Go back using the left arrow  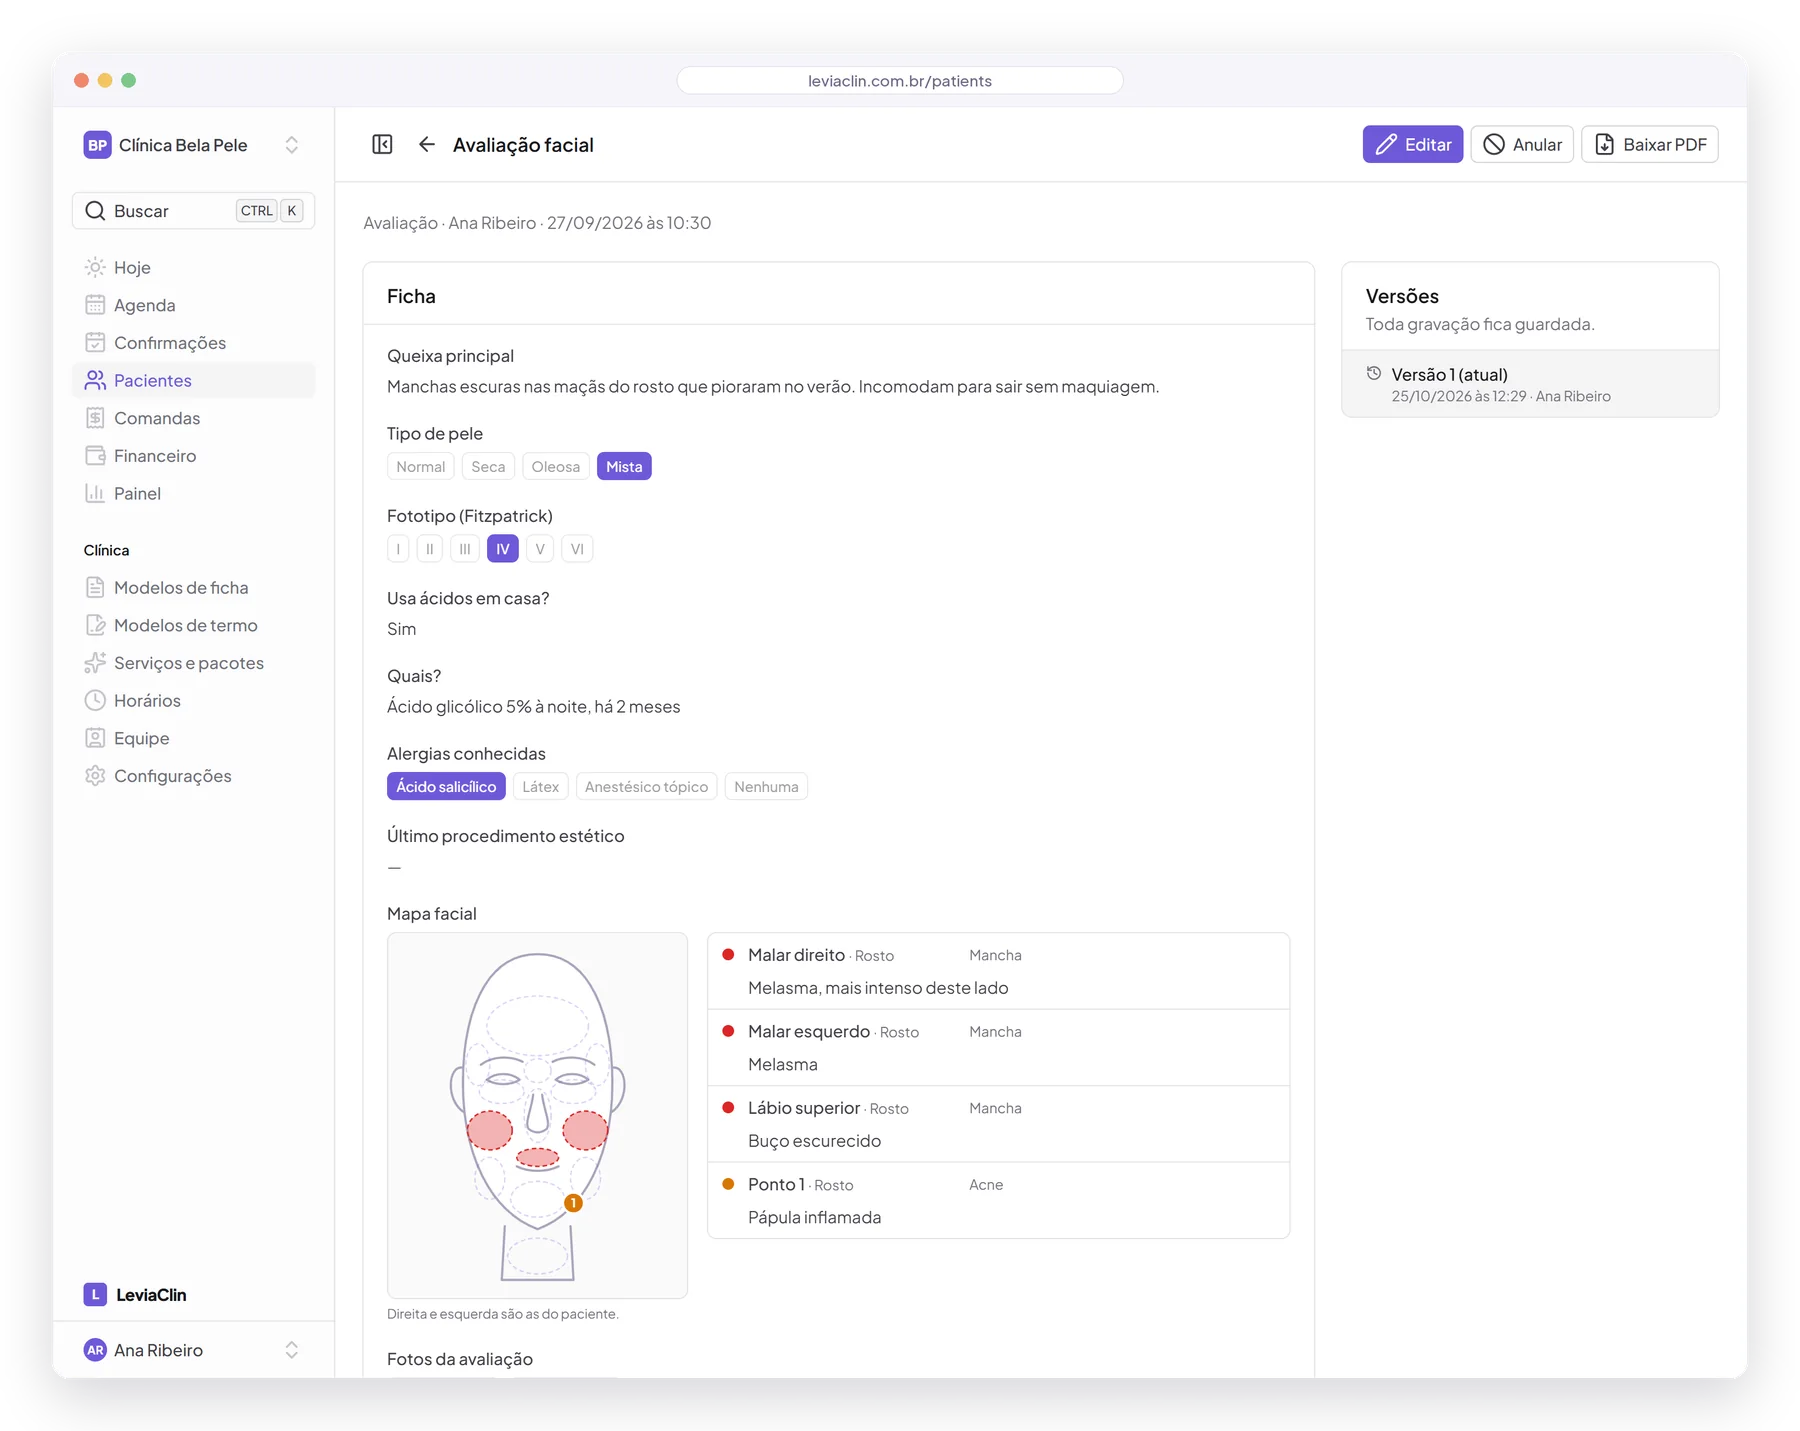pos(427,145)
